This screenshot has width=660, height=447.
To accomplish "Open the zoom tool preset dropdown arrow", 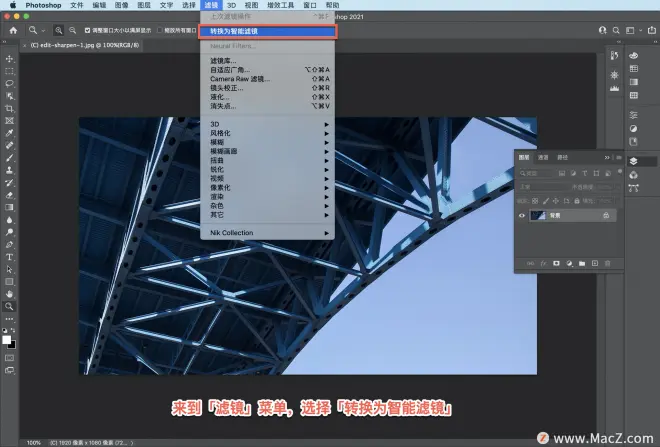I will (43, 31).
